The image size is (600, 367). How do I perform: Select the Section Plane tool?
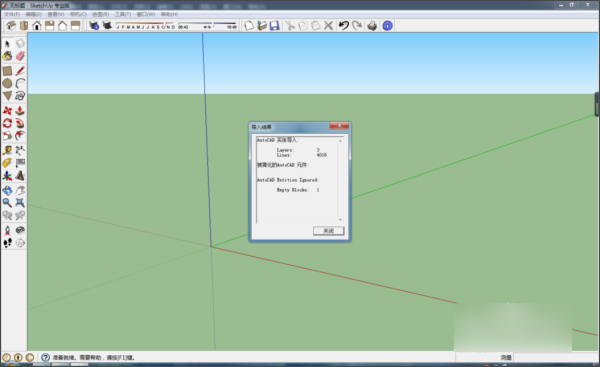[x=20, y=243]
